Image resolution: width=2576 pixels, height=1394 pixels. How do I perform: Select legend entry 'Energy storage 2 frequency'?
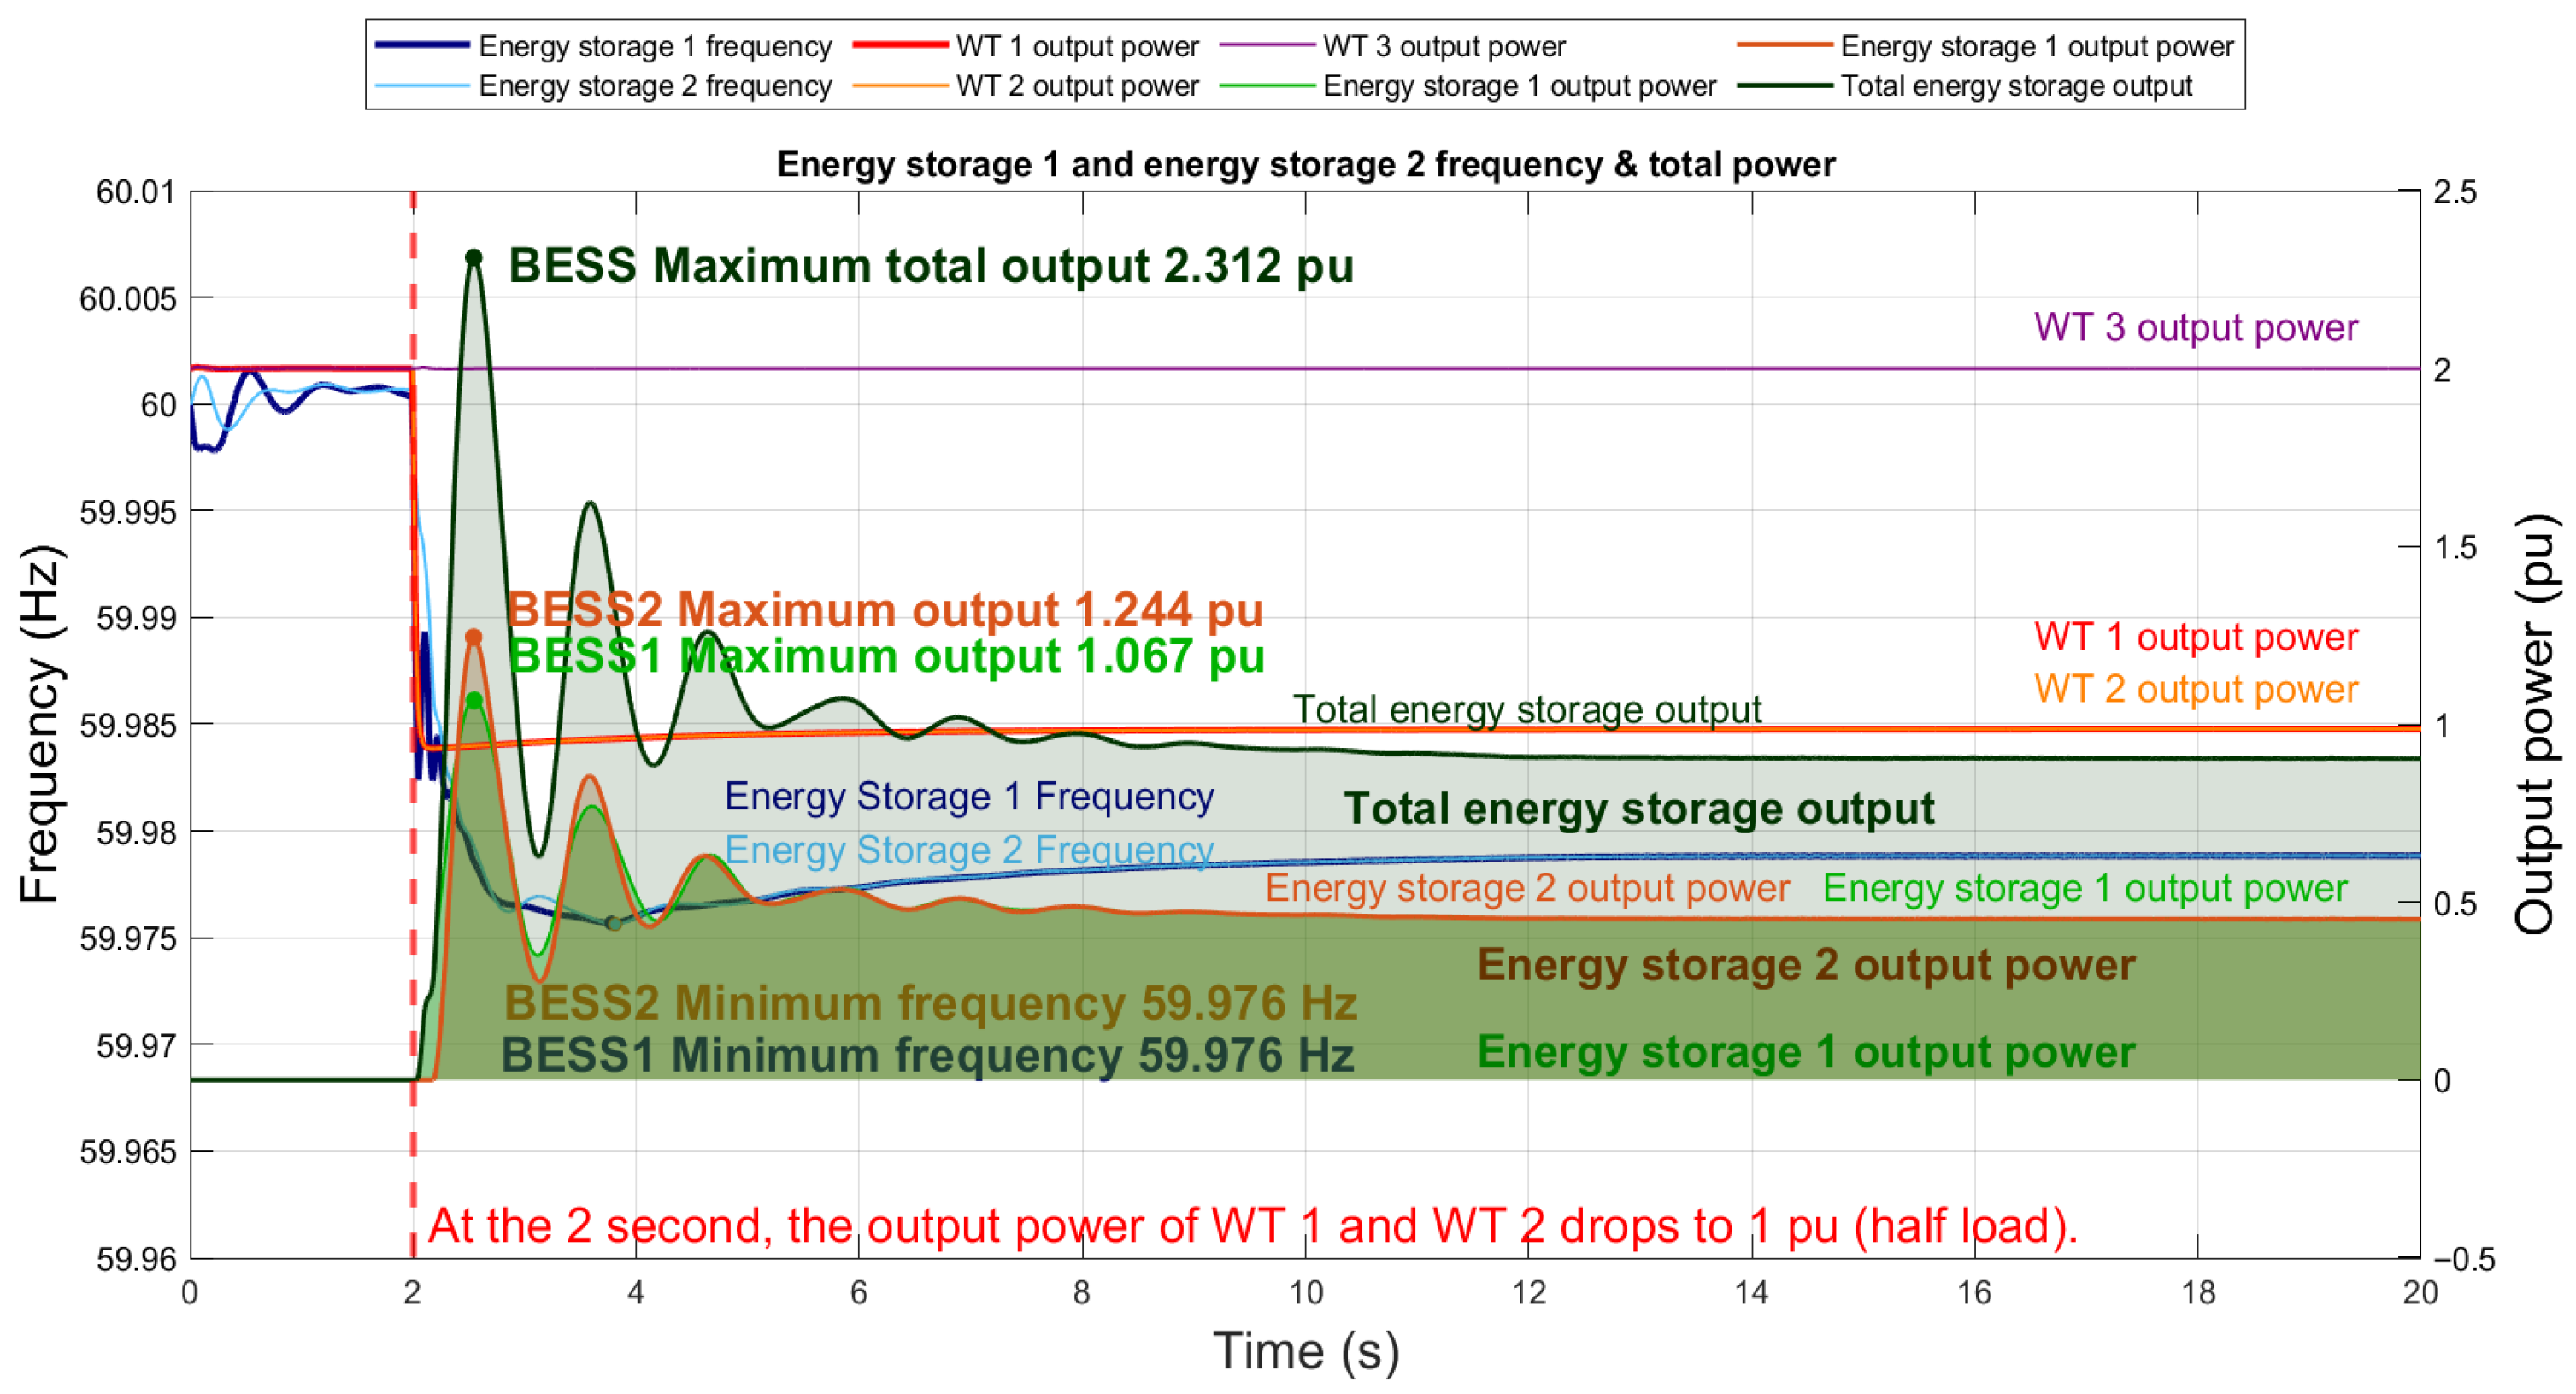point(655,86)
